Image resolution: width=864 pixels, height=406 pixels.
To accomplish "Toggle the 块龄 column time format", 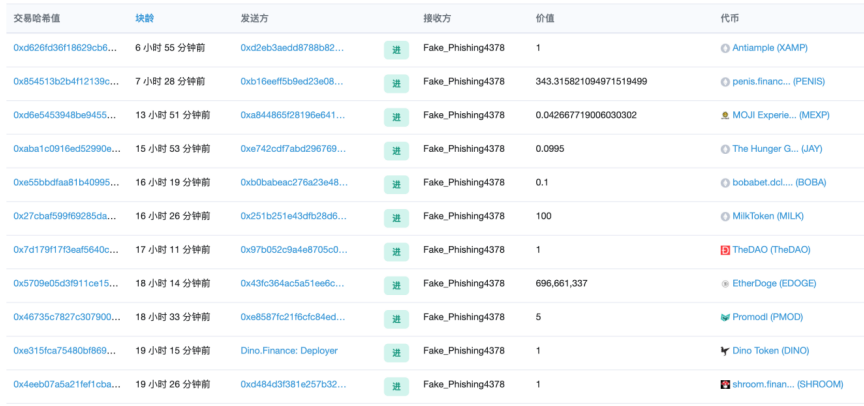I will coord(145,18).
